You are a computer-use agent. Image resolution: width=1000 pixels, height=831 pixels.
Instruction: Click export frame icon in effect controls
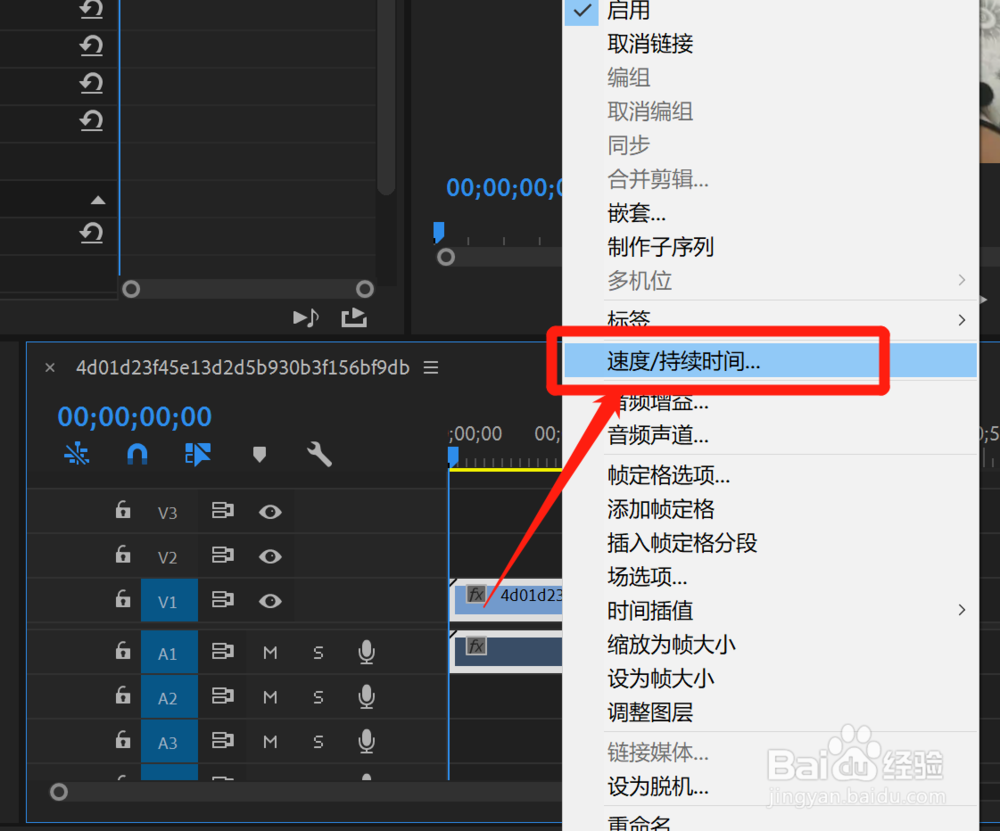pos(354,317)
